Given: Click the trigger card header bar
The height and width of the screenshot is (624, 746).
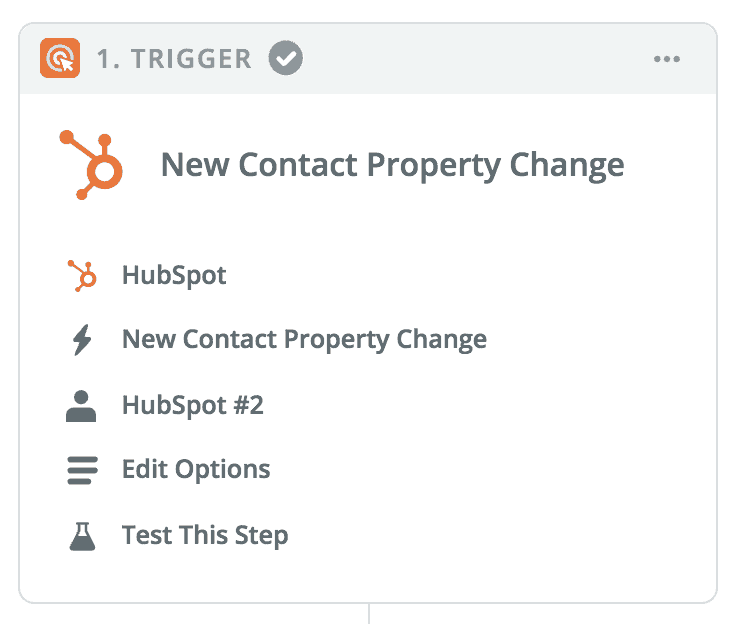Looking at the screenshot, I should pos(368,58).
